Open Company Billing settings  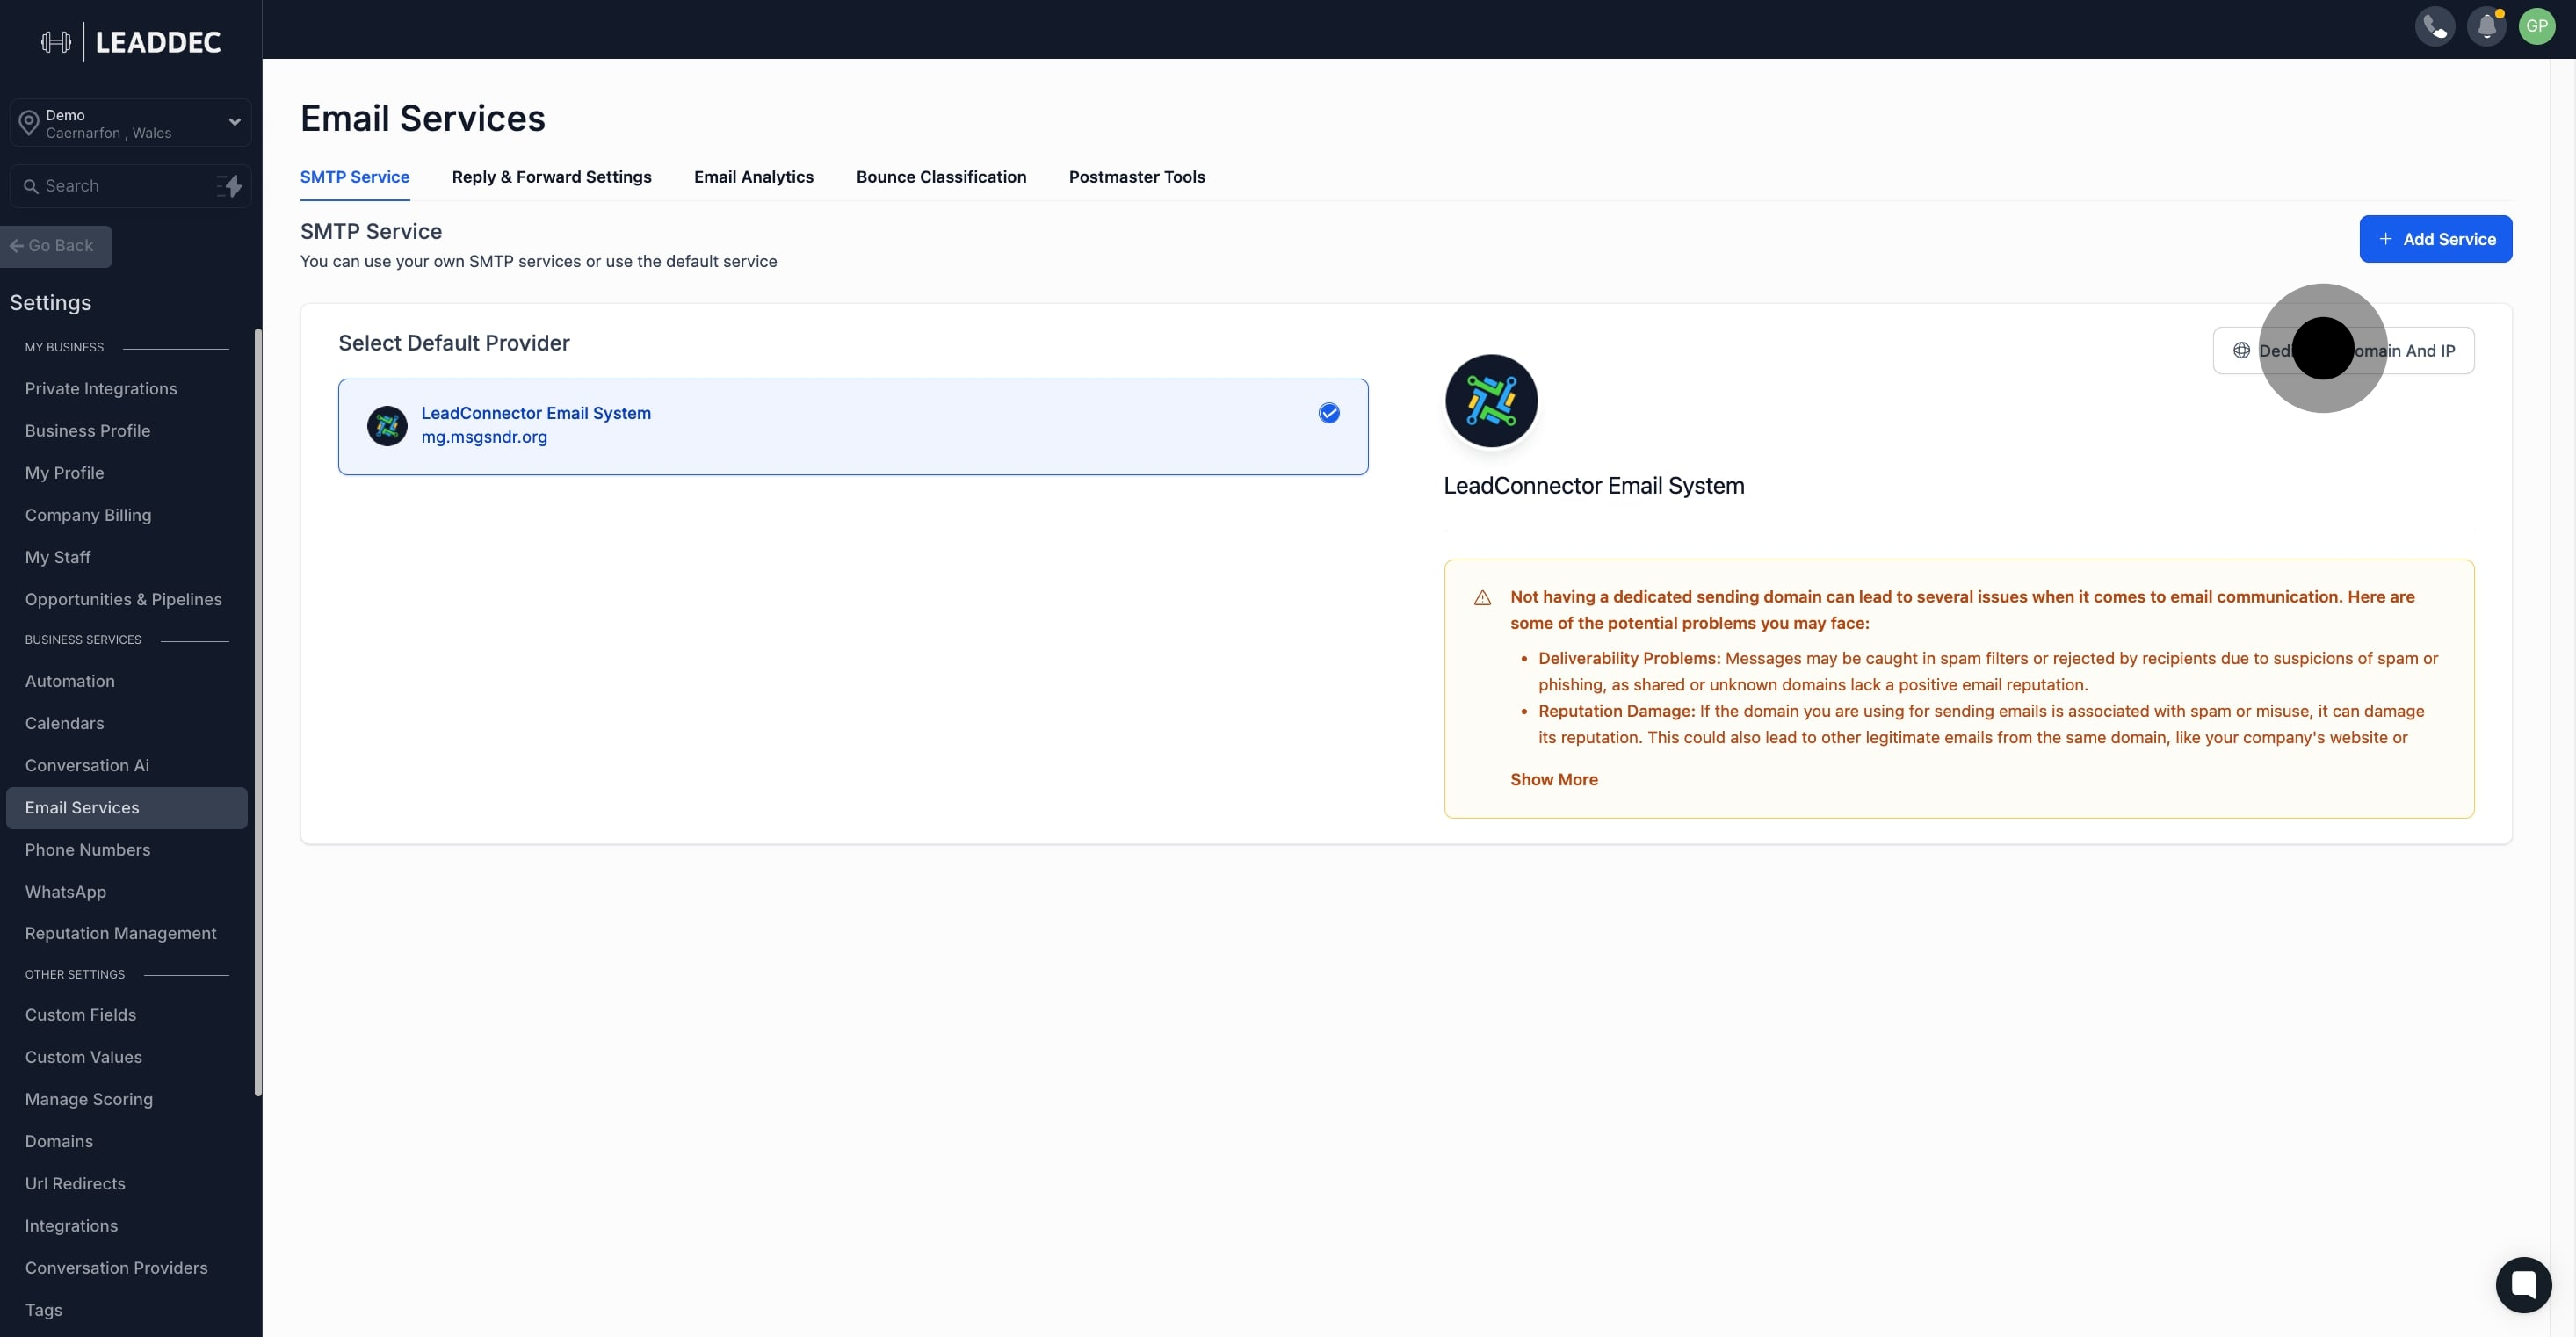[x=88, y=515]
